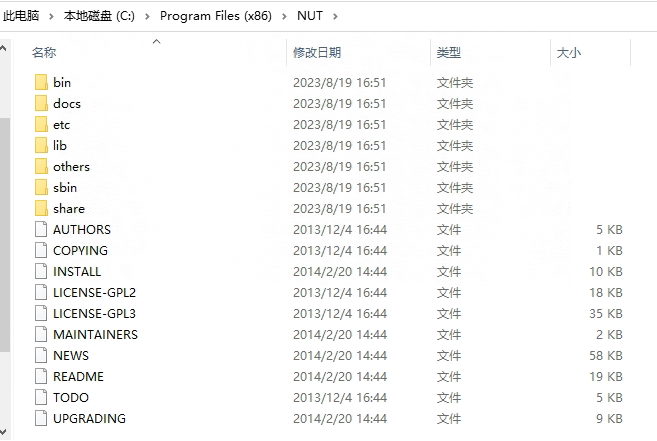
Task: Select the file name COPYING
Action: tap(80, 250)
